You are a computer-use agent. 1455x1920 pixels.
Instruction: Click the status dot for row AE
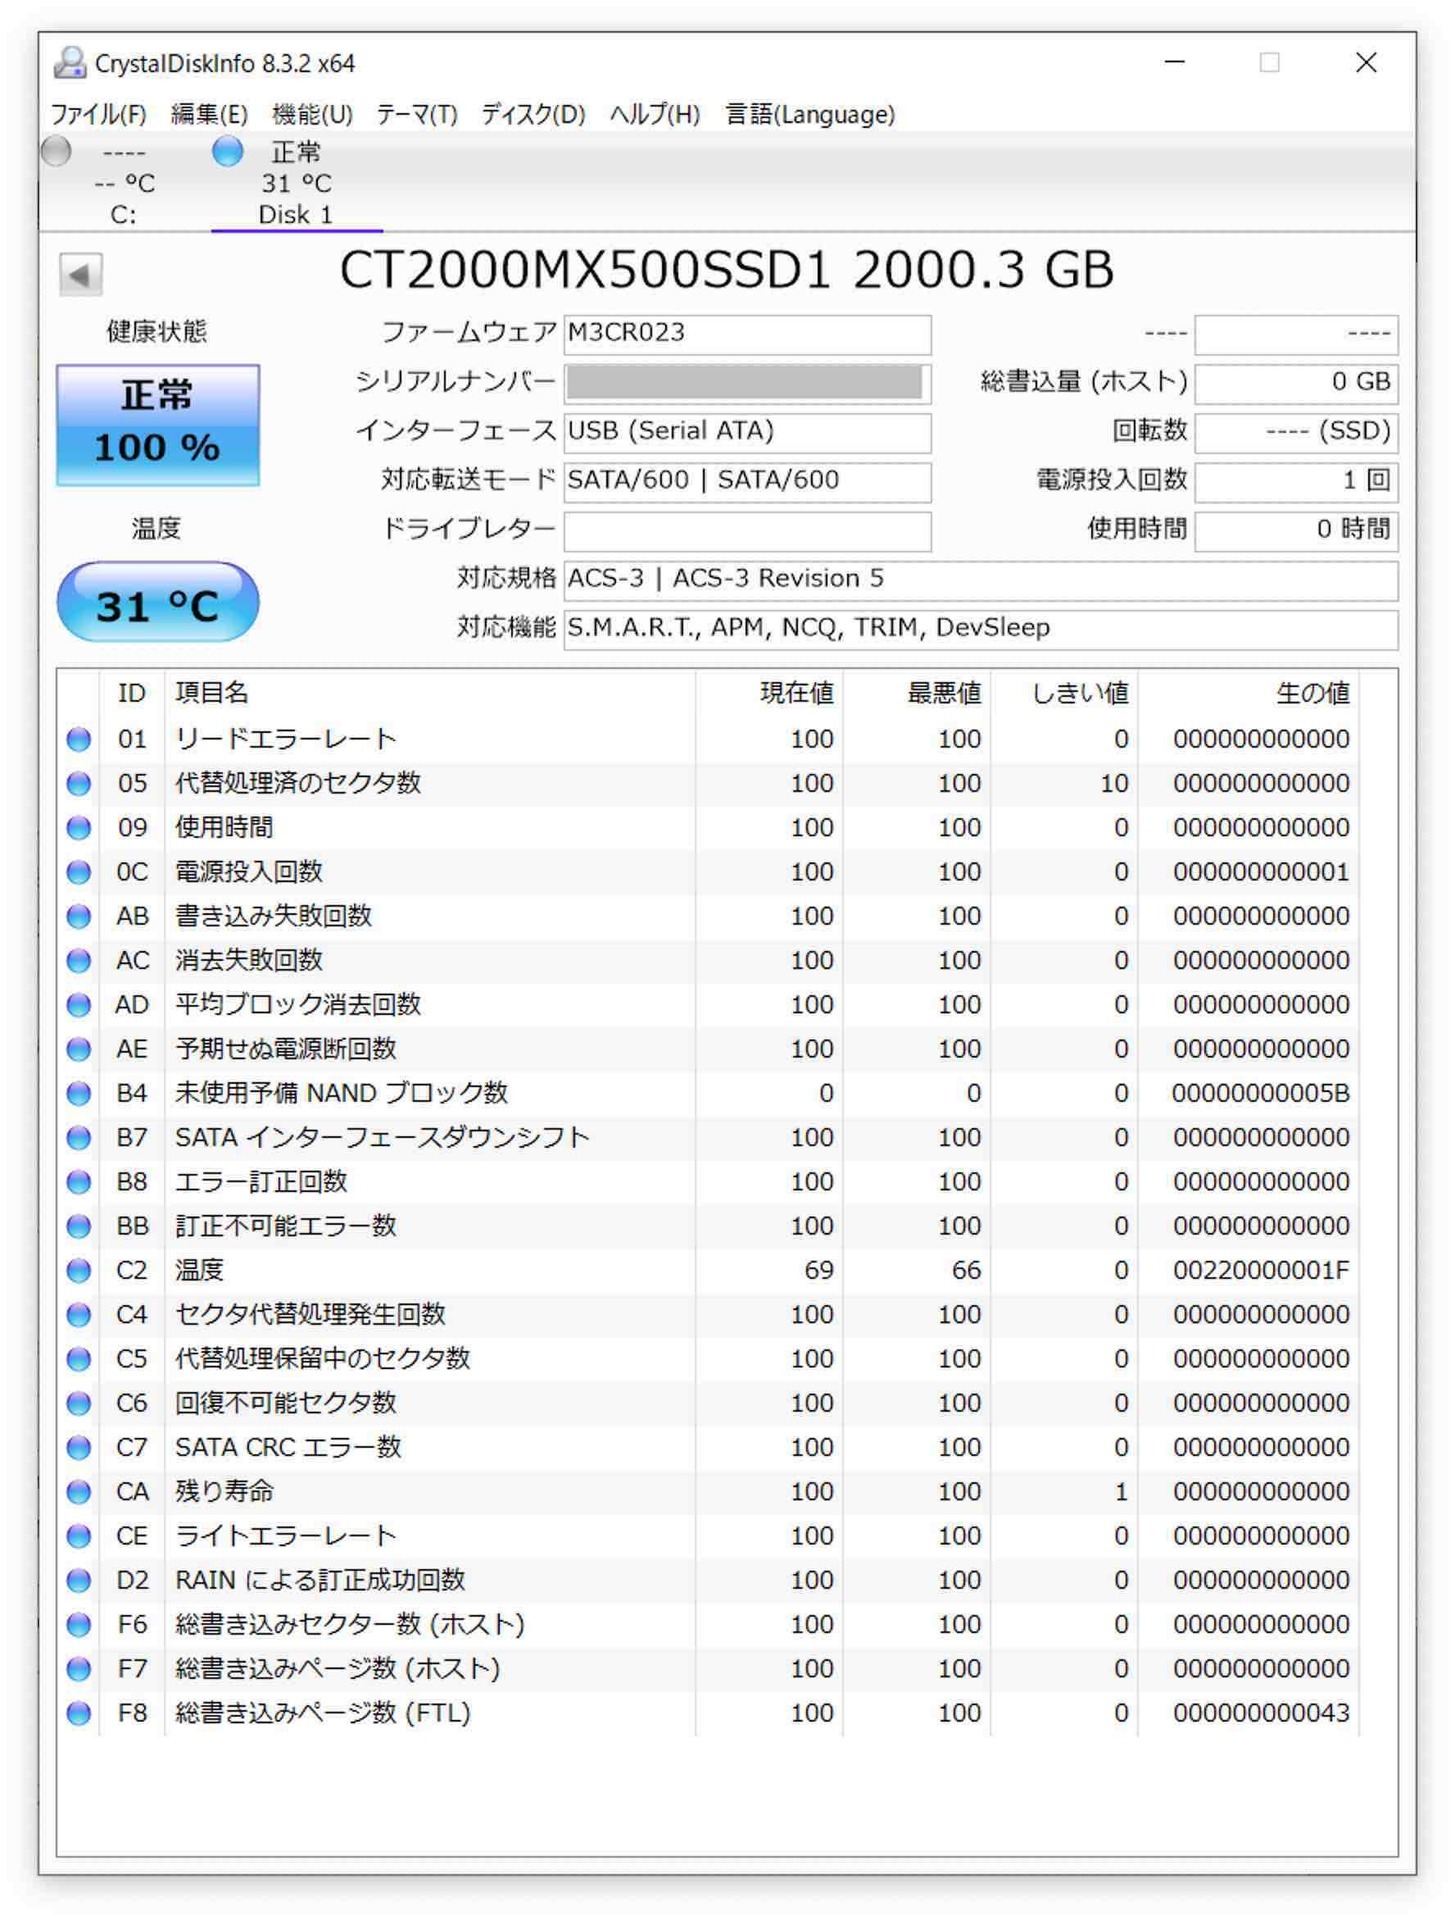pyautogui.click(x=79, y=1049)
